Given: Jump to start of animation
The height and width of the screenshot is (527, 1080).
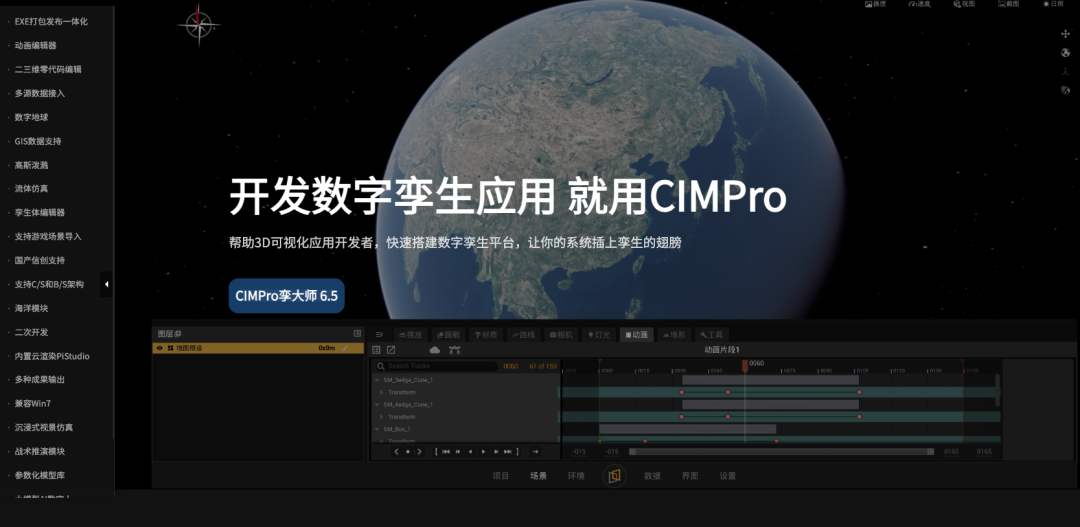Looking at the screenshot, I should tap(446, 451).
